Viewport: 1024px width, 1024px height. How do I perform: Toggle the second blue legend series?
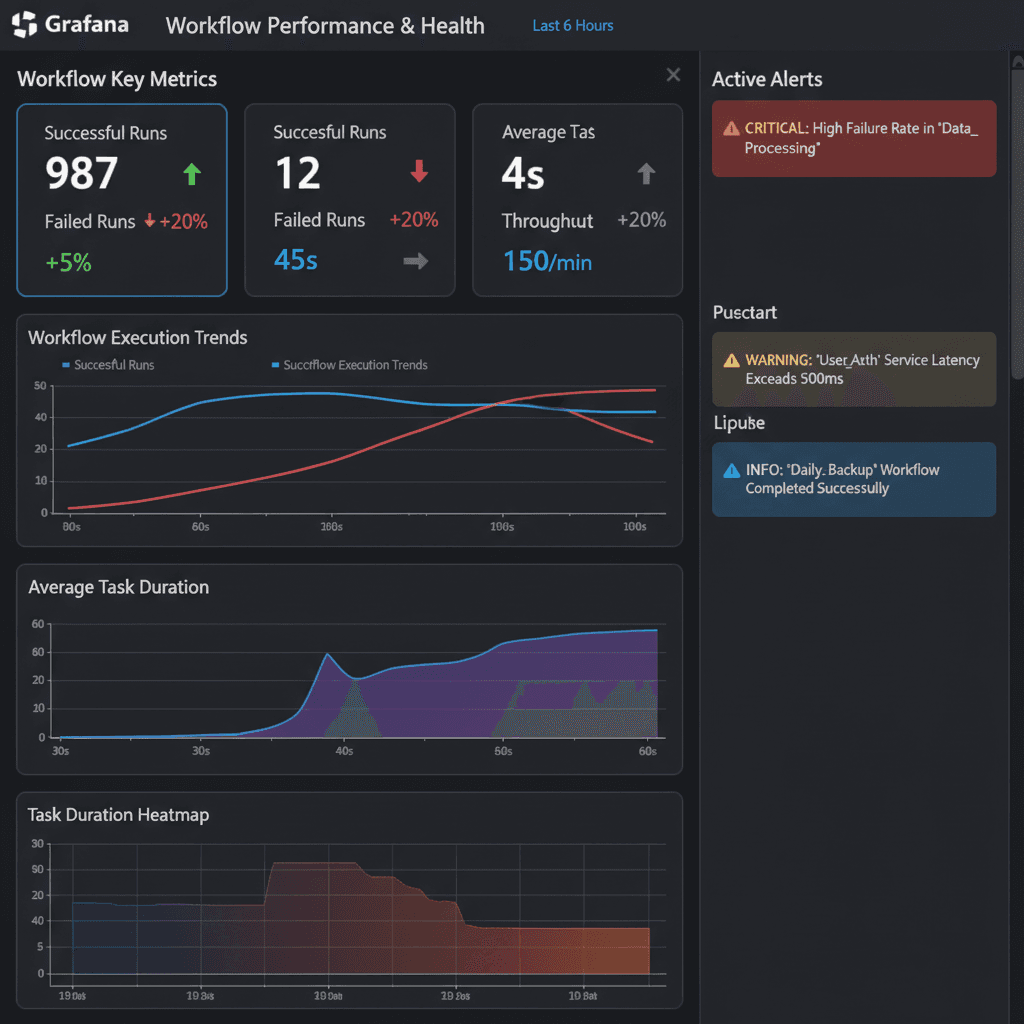pos(348,365)
